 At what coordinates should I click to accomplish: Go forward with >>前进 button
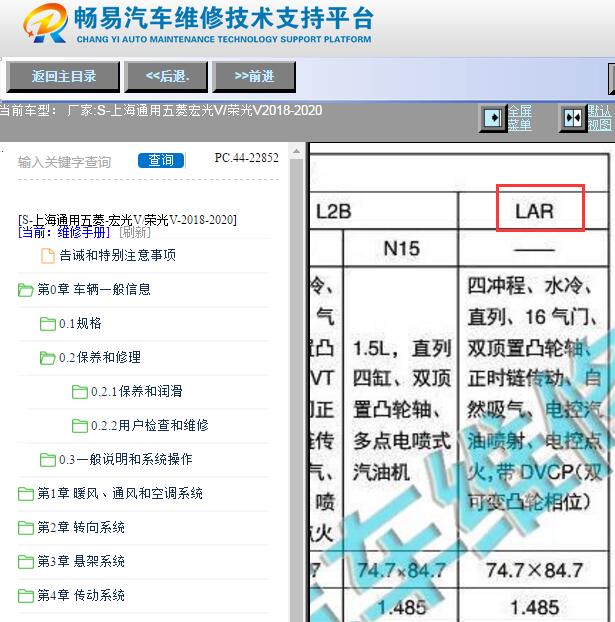click(x=254, y=77)
